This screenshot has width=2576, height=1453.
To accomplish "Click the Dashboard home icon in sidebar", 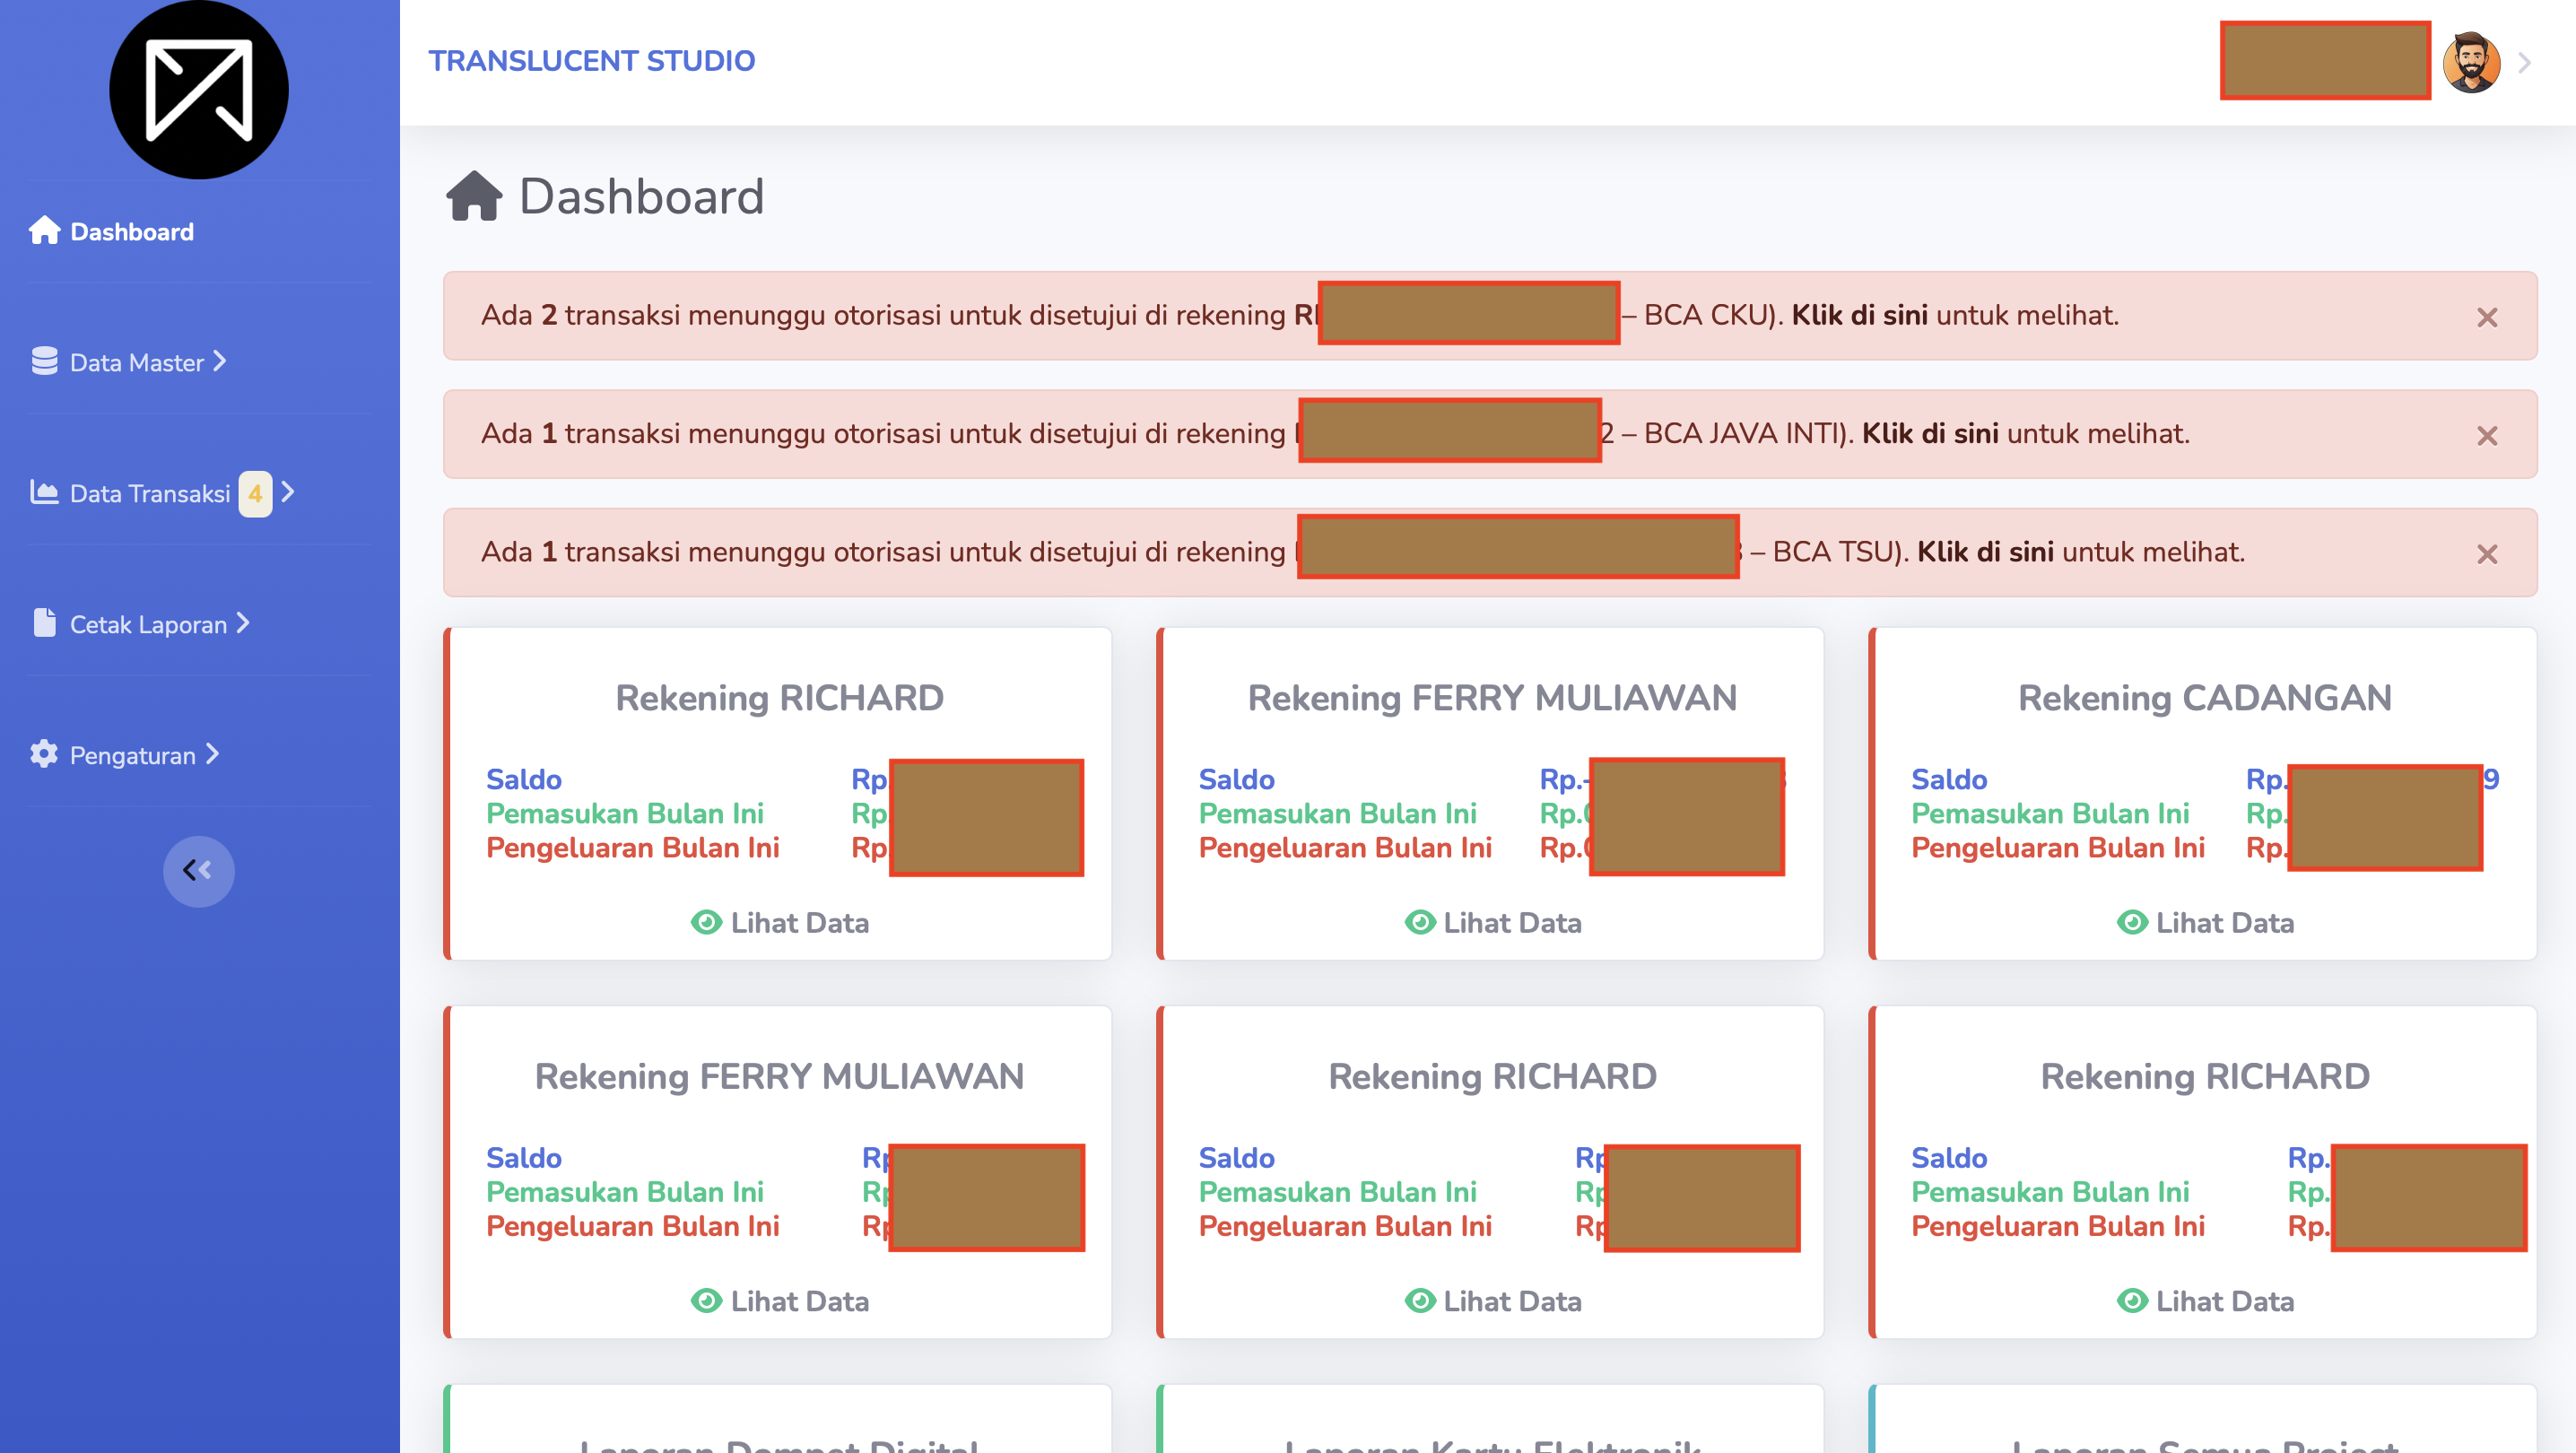I will click(44, 231).
